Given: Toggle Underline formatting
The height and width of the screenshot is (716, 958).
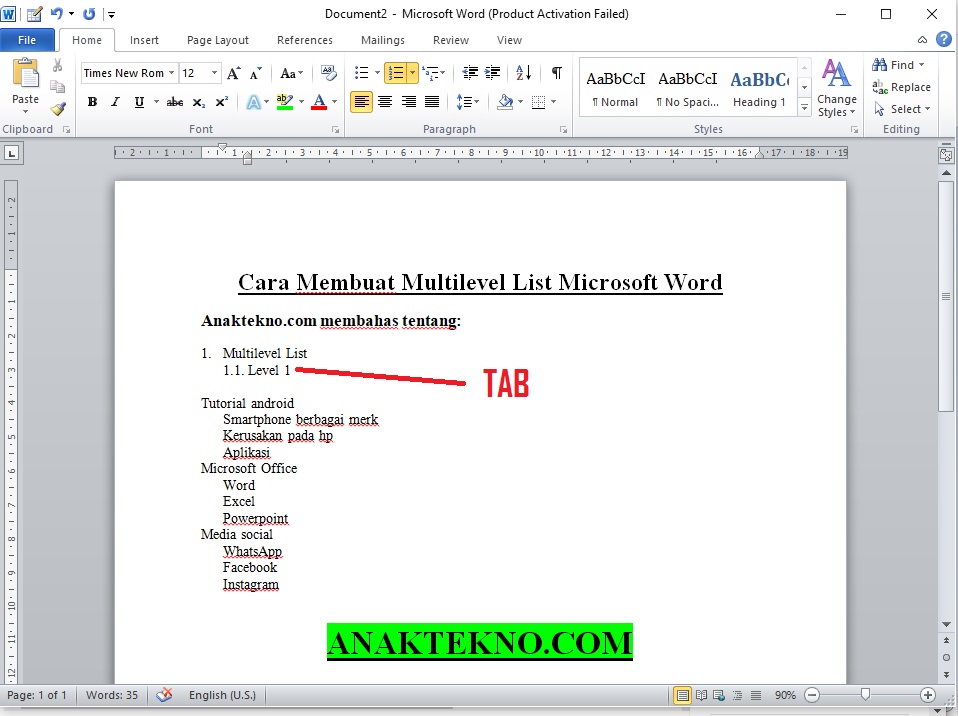Looking at the screenshot, I should [x=139, y=102].
